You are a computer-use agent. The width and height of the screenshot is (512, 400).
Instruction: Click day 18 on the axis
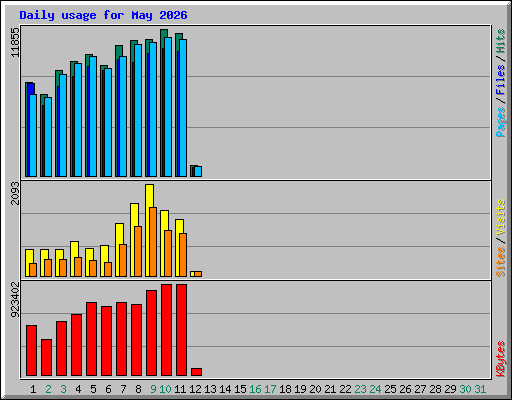coord(285,389)
